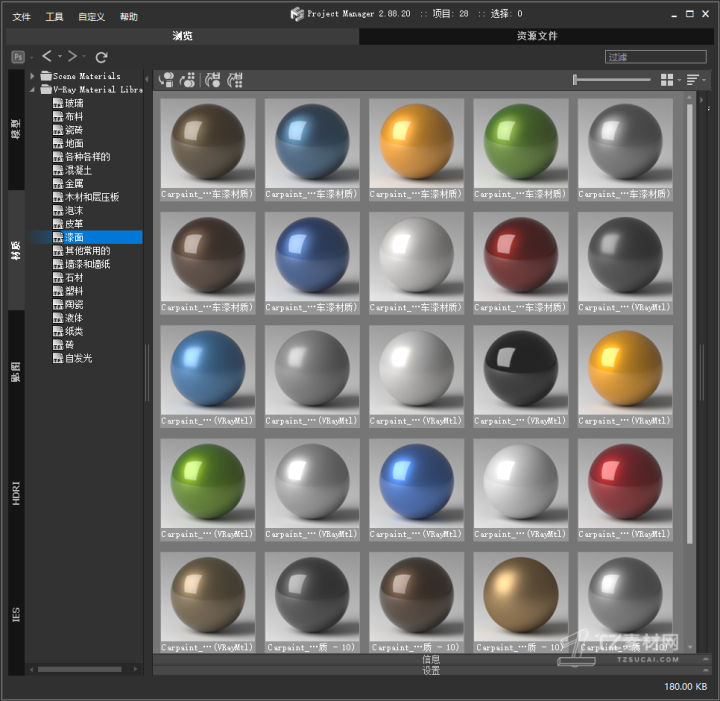Select the 液体 library
Image resolution: width=720 pixels, height=701 pixels.
click(x=68, y=318)
